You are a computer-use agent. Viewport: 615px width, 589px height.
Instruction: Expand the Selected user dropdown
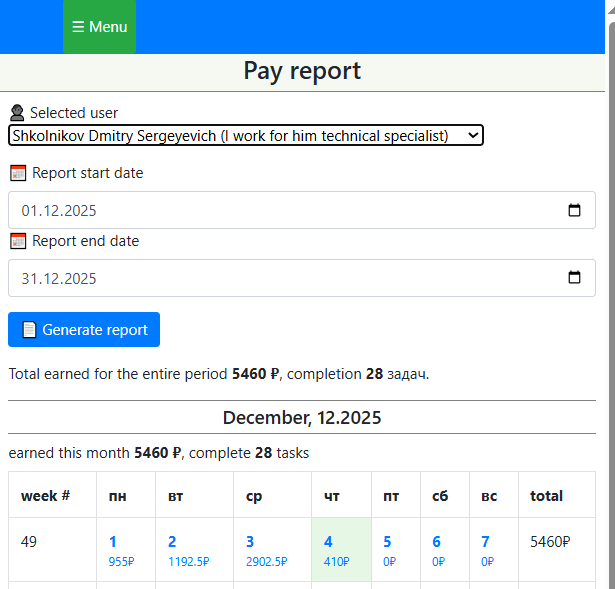click(x=245, y=135)
